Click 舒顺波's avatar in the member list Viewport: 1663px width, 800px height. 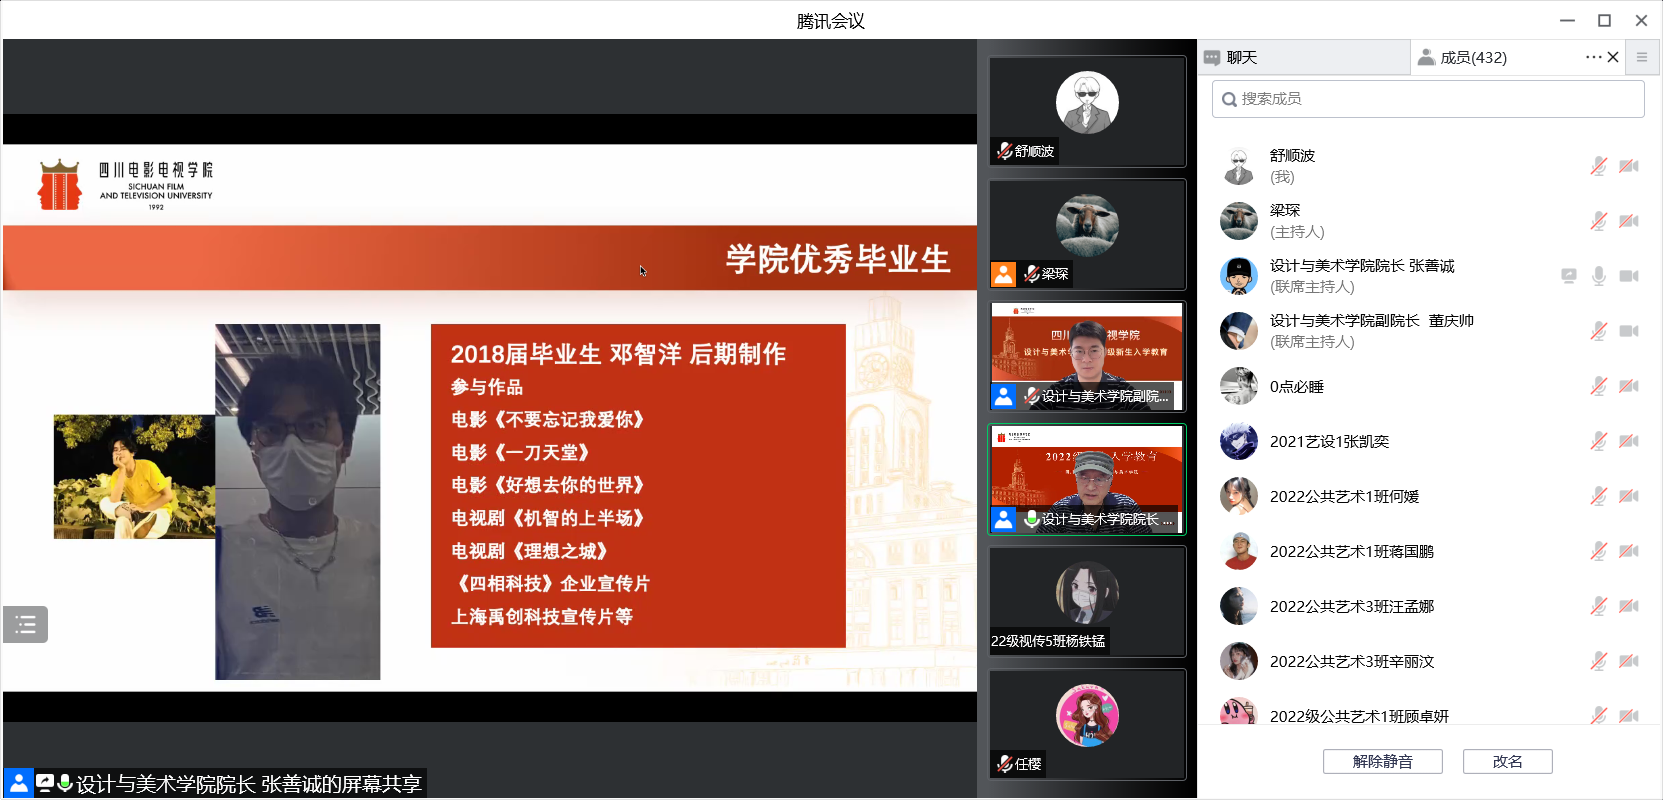1239,166
